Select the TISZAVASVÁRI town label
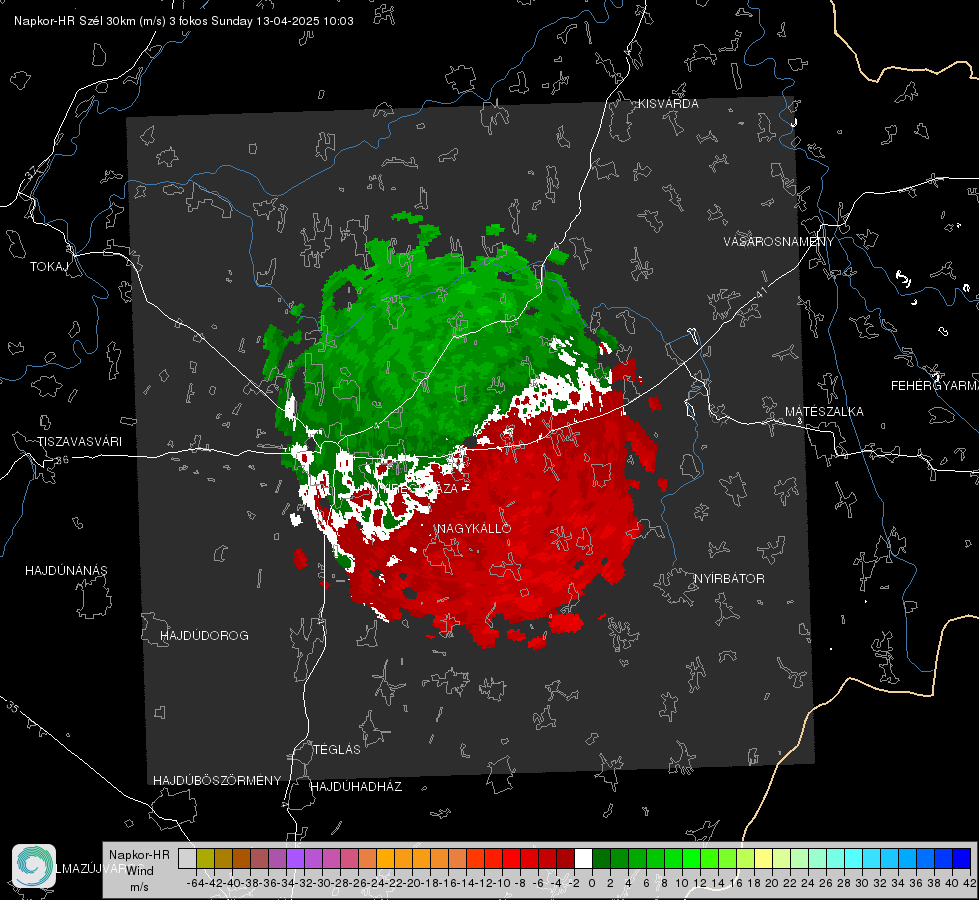979x900 pixels. (x=79, y=442)
